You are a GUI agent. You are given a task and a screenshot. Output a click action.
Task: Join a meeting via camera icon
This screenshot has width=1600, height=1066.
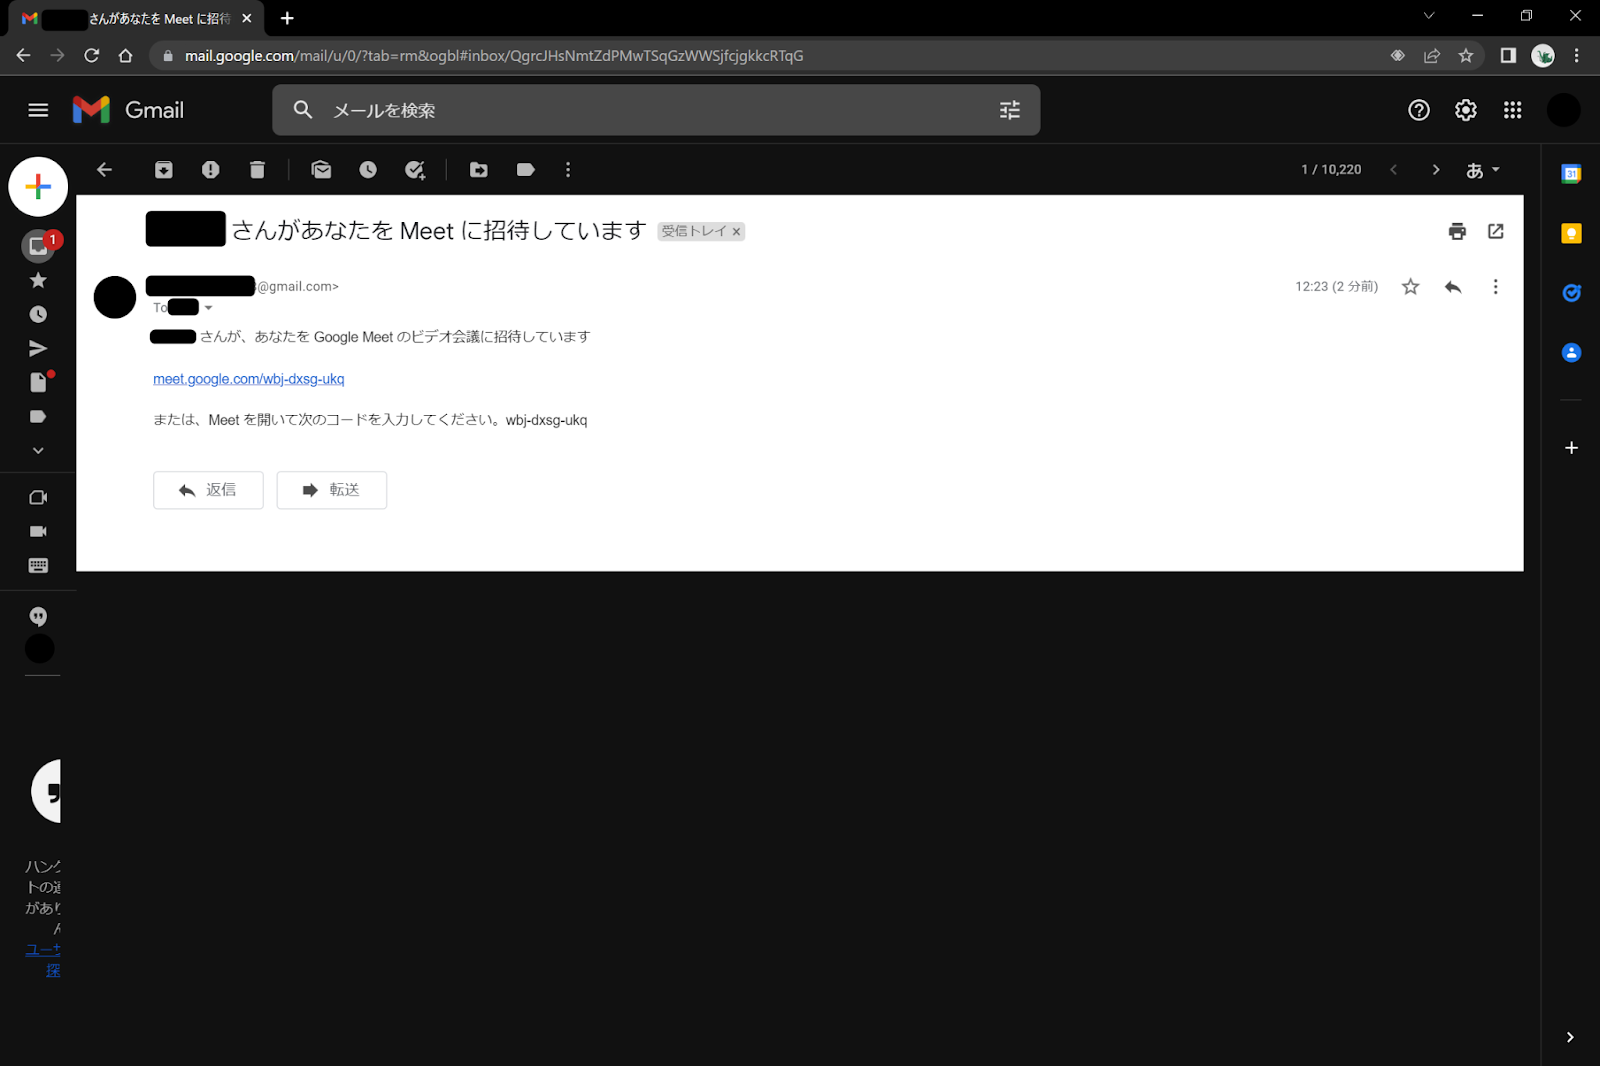coord(38,531)
